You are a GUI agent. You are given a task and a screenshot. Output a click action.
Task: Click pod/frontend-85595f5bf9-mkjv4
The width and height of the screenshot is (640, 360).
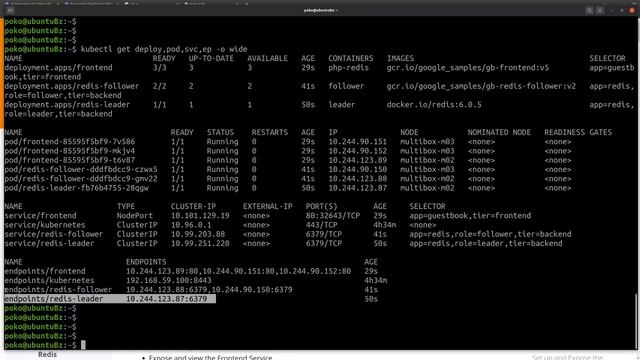tap(70, 151)
